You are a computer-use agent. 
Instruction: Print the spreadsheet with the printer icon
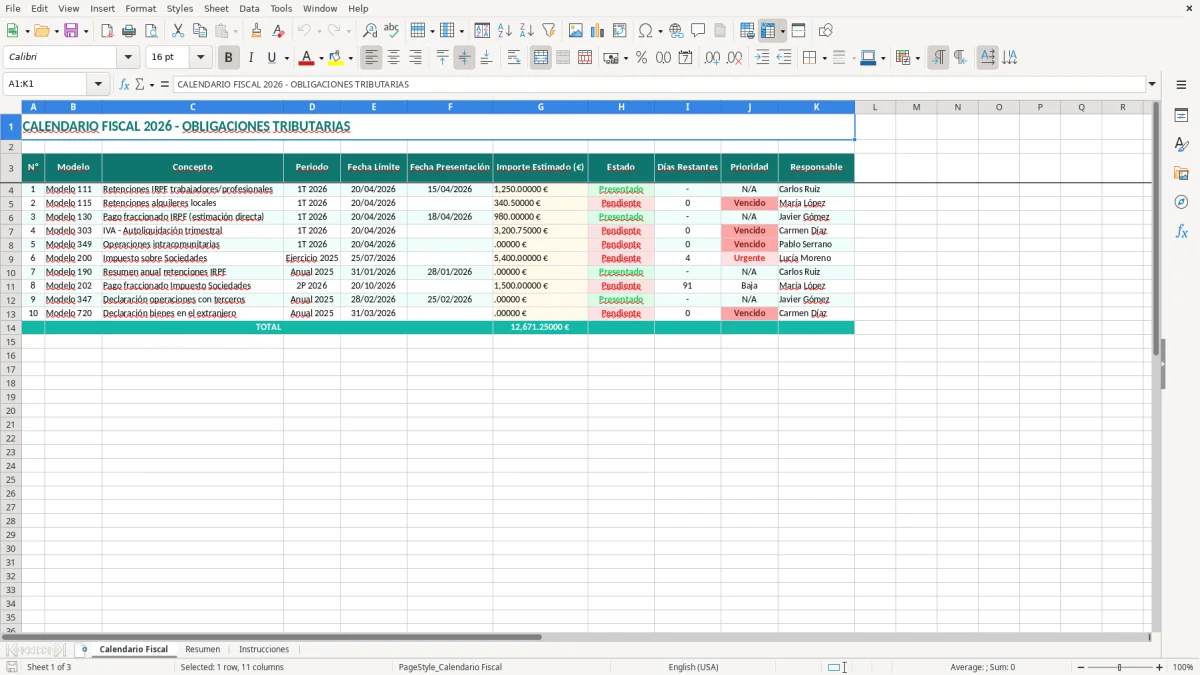pos(129,31)
